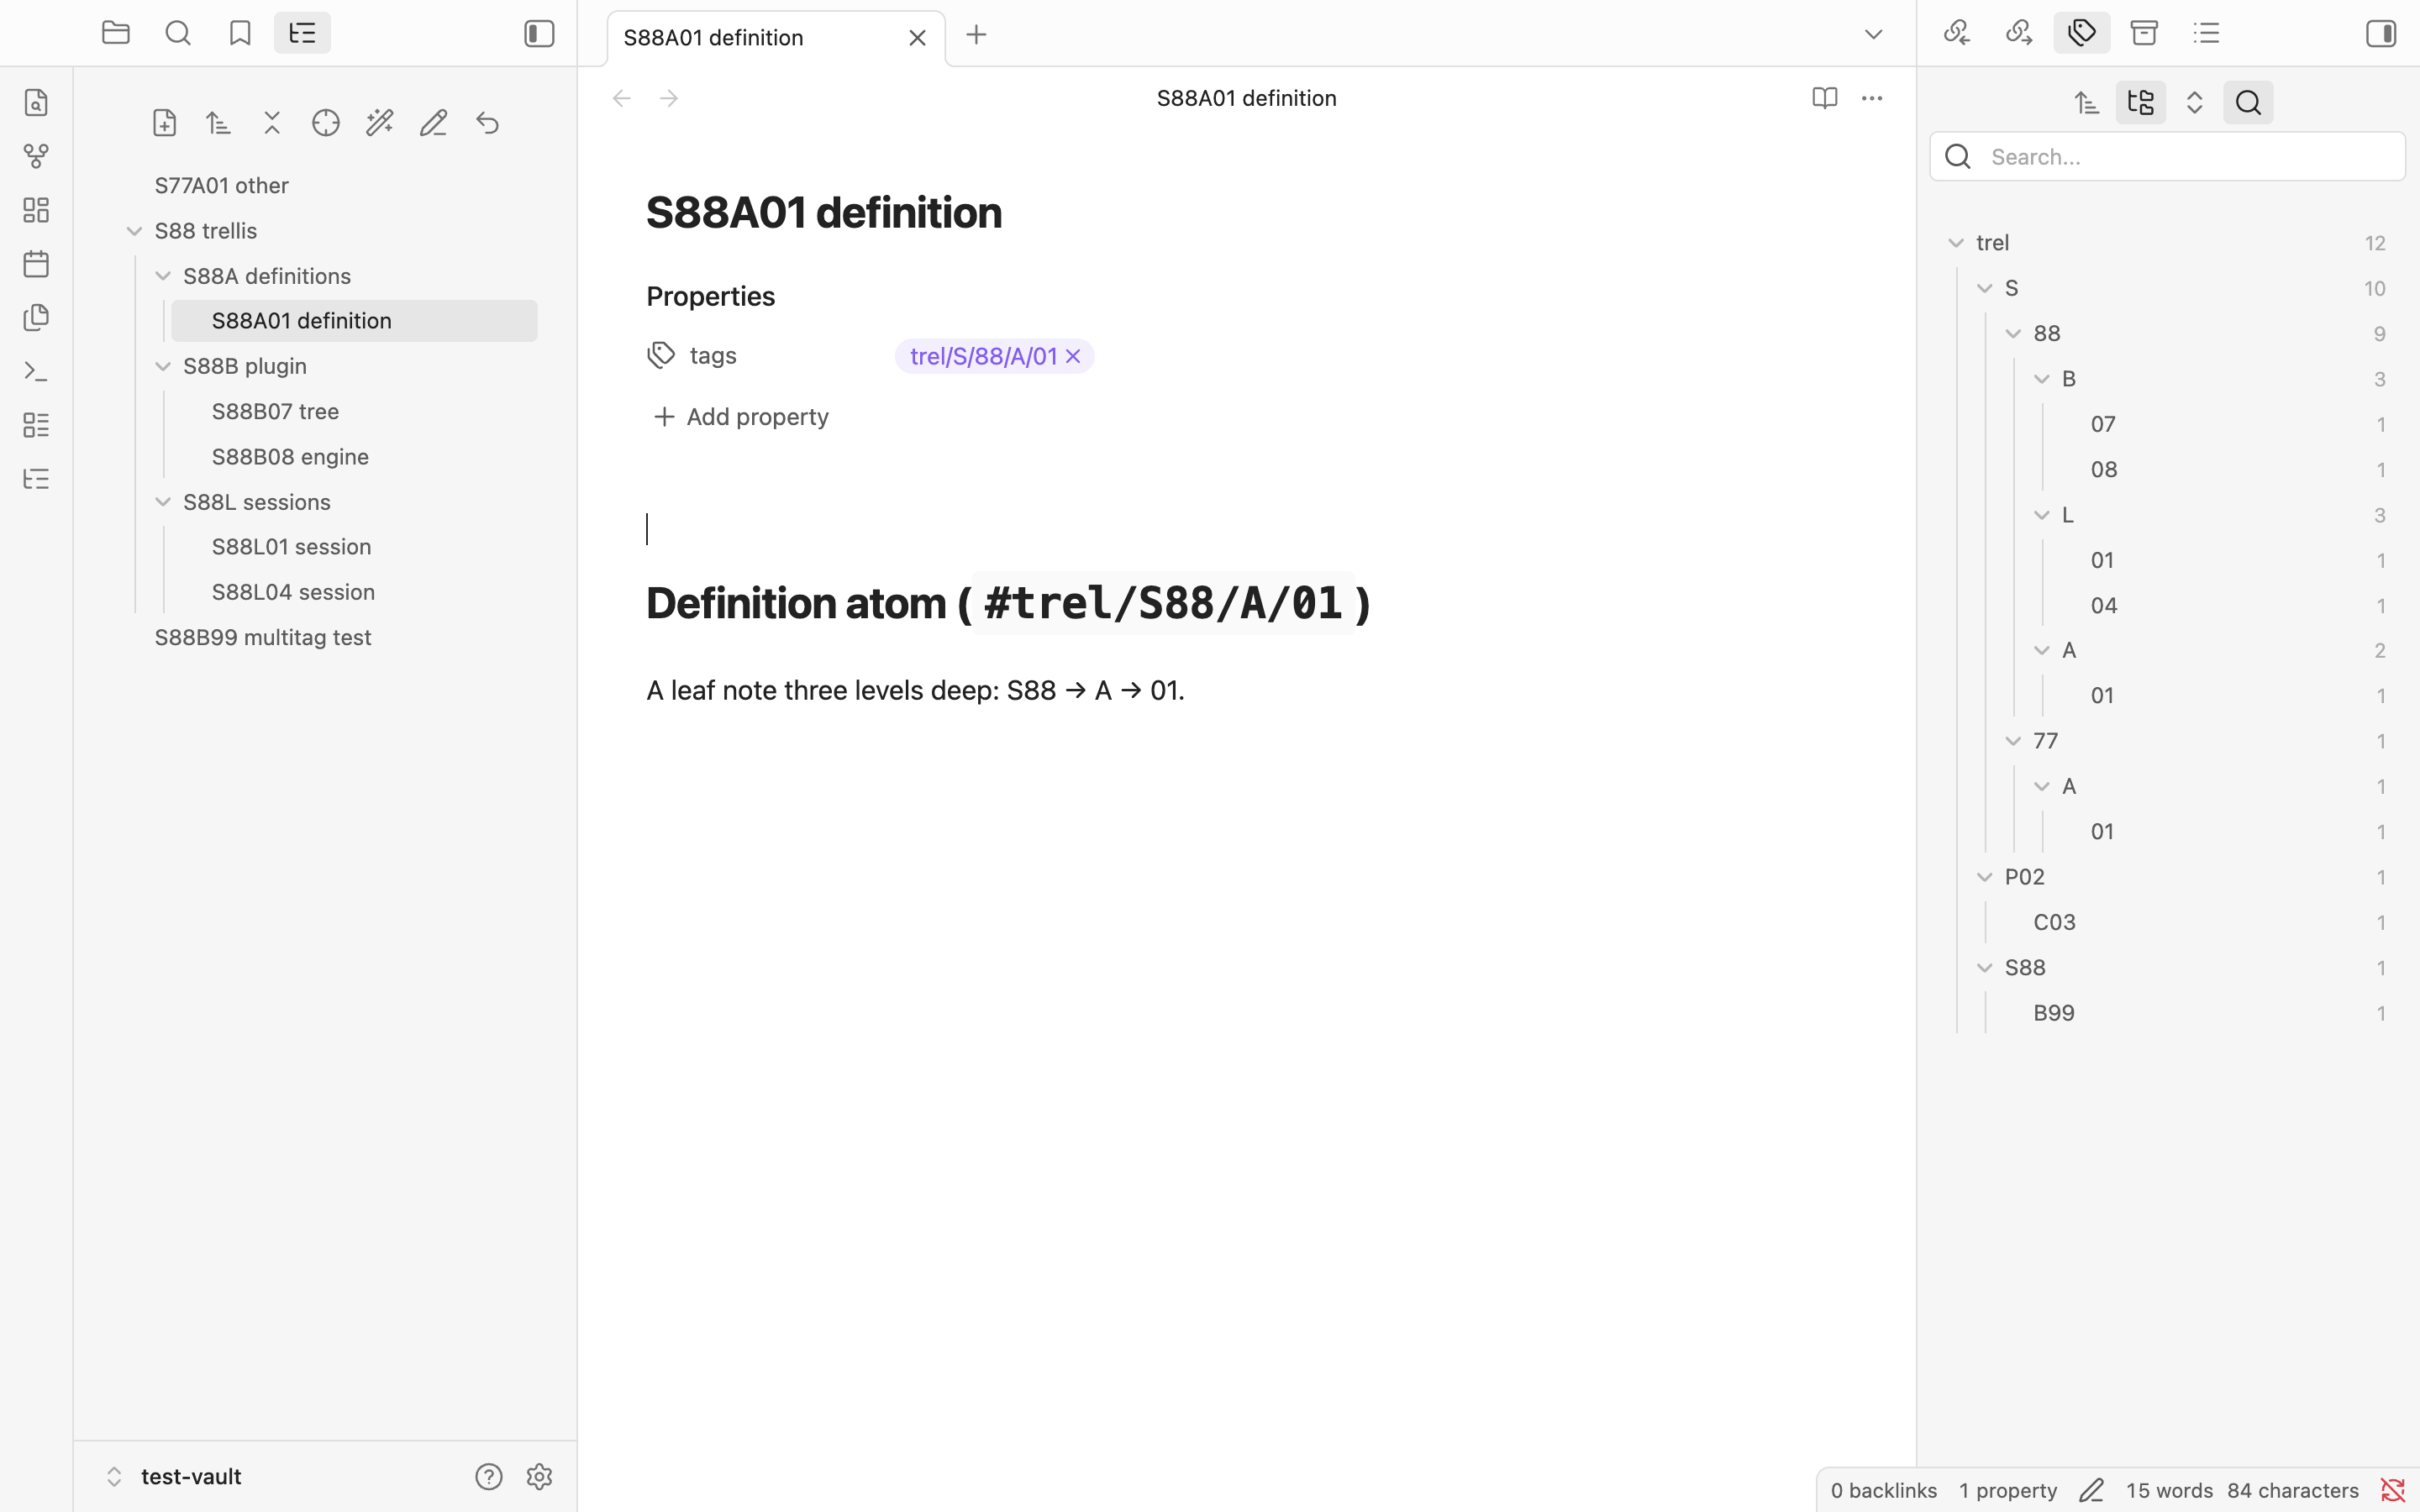2420x1512 pixels.
Task: Switch to reading view book icon
Action: (x=1824, y=98)
